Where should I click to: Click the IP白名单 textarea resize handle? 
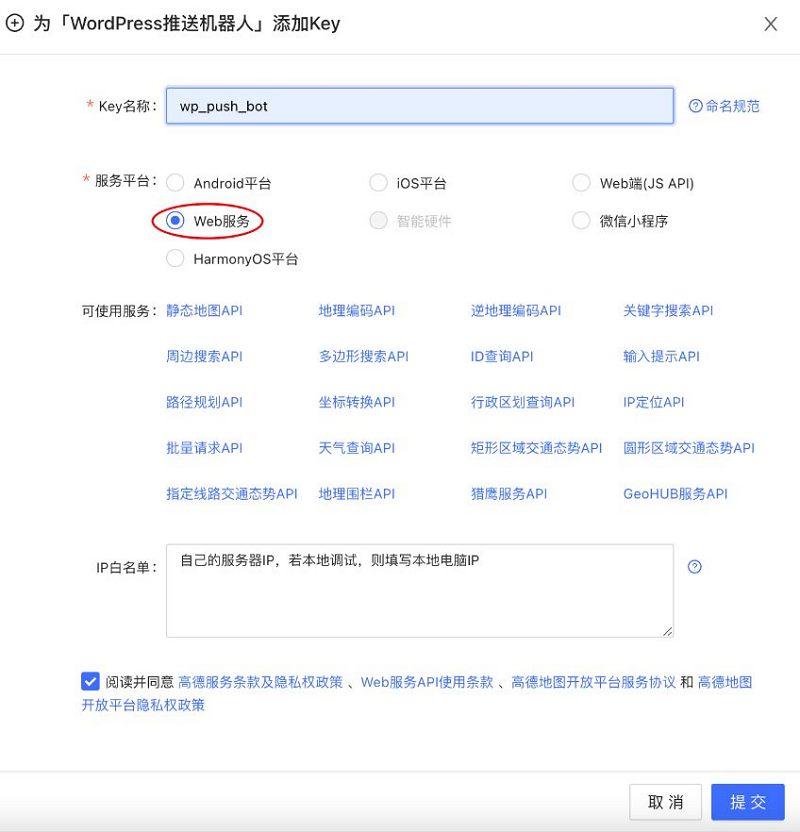coord(667,631)
